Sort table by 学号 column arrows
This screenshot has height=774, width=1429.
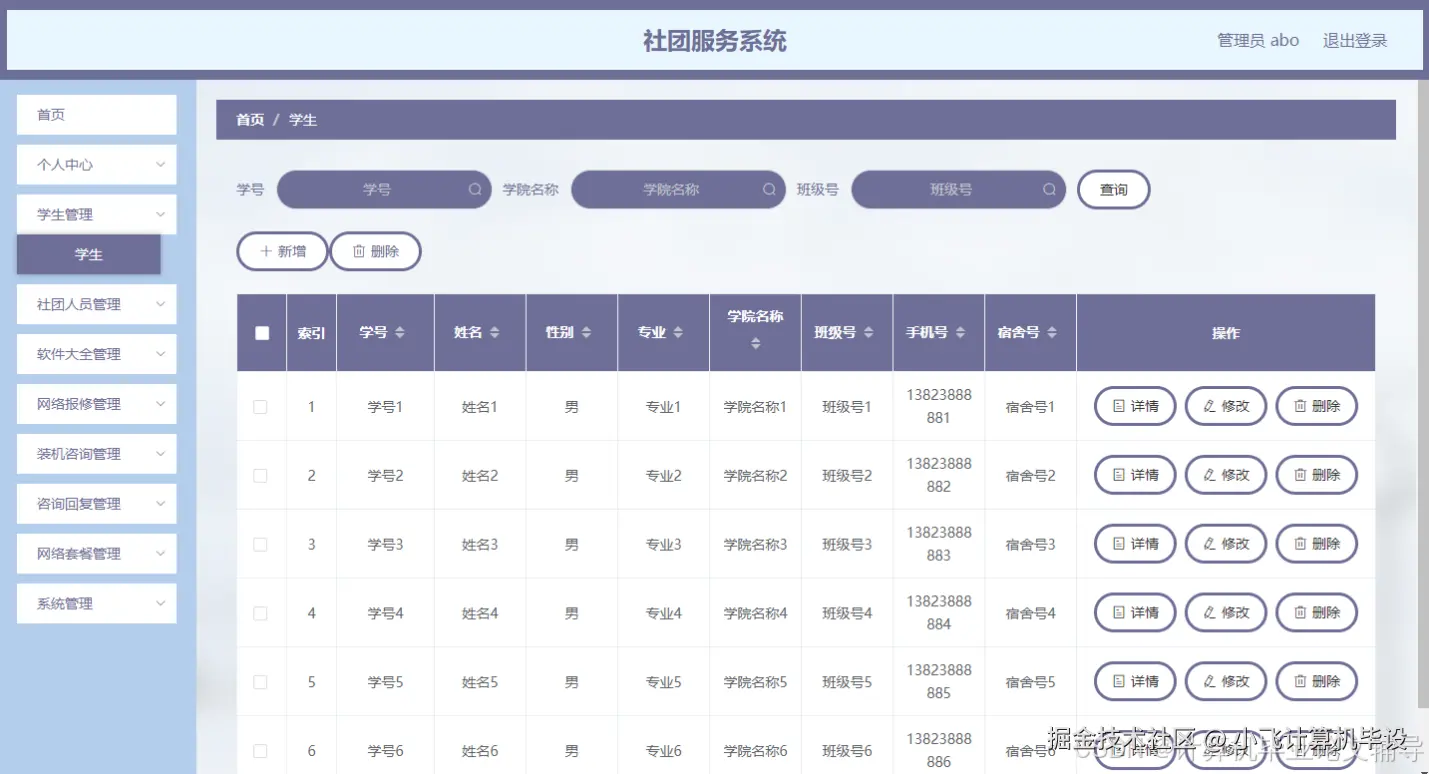pos(400,332)
